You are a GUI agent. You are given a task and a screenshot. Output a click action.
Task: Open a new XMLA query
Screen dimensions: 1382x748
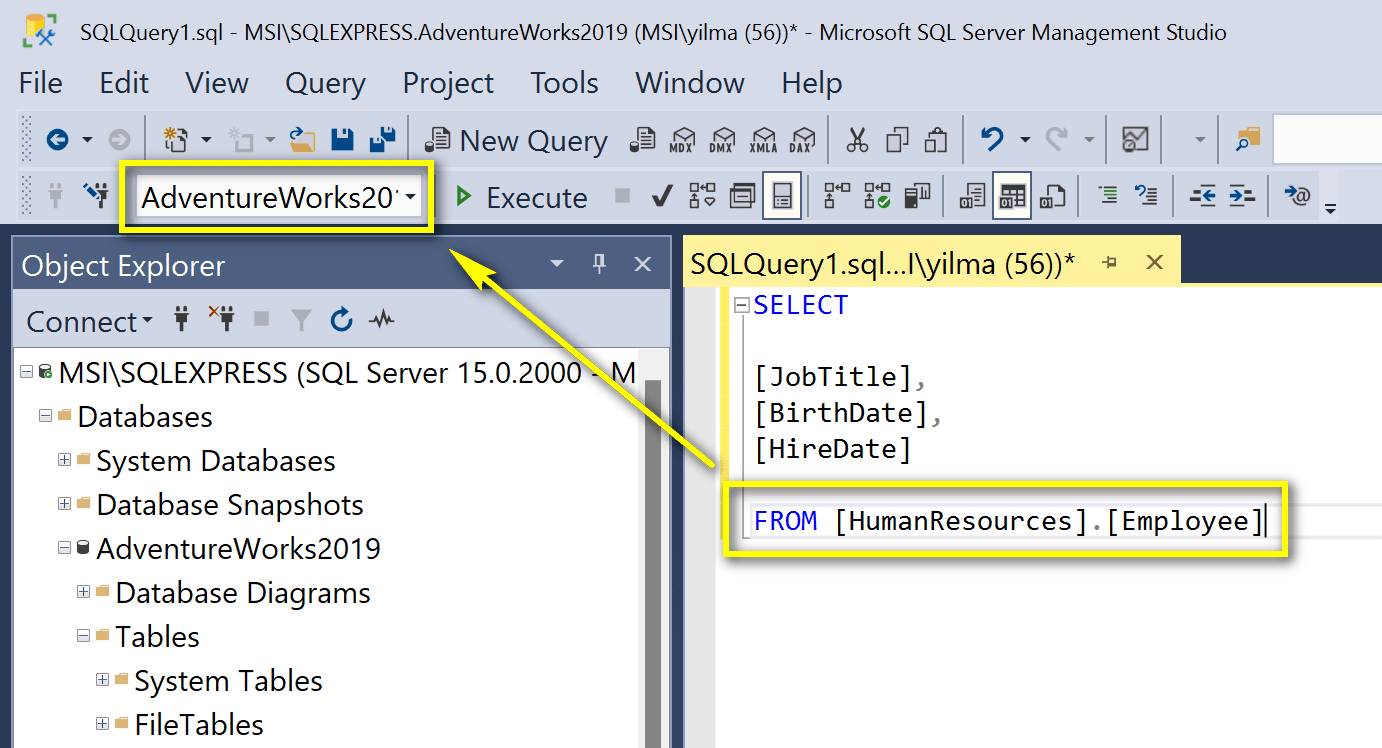(763, 140)
